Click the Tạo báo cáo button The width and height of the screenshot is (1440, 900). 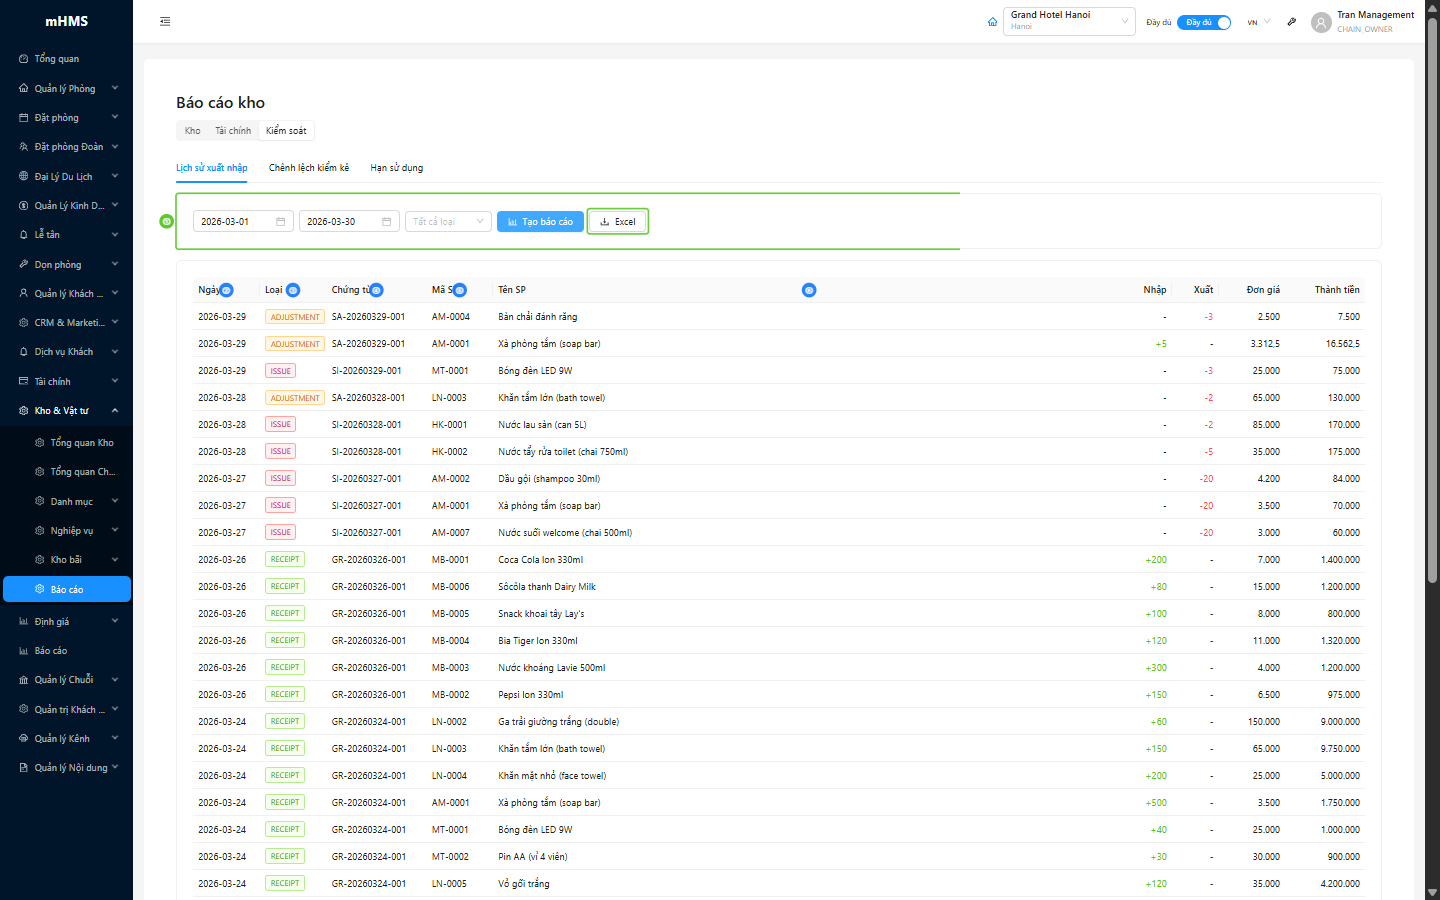pyautogui.click(x=540, y=222)
